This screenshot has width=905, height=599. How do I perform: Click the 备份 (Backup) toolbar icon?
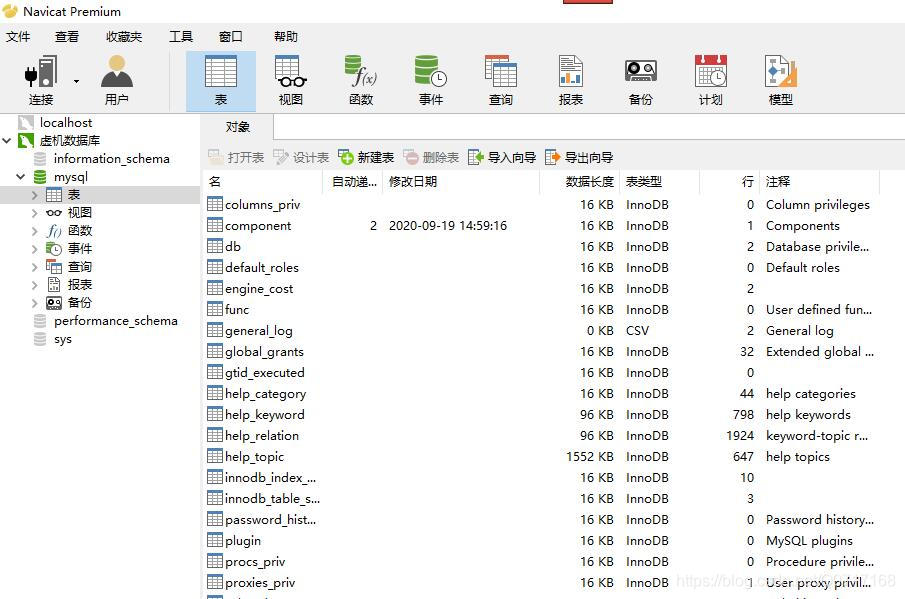641,80
